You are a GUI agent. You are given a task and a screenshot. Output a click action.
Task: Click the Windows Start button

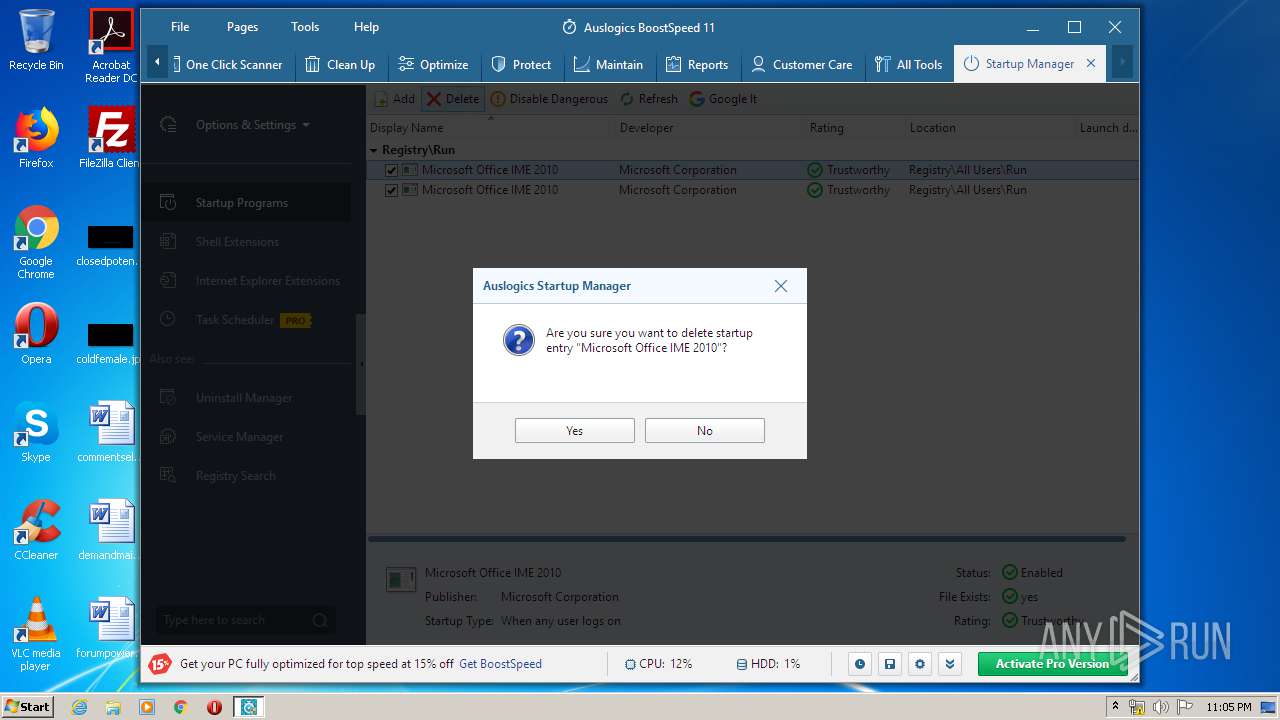[x=27, y=707]
